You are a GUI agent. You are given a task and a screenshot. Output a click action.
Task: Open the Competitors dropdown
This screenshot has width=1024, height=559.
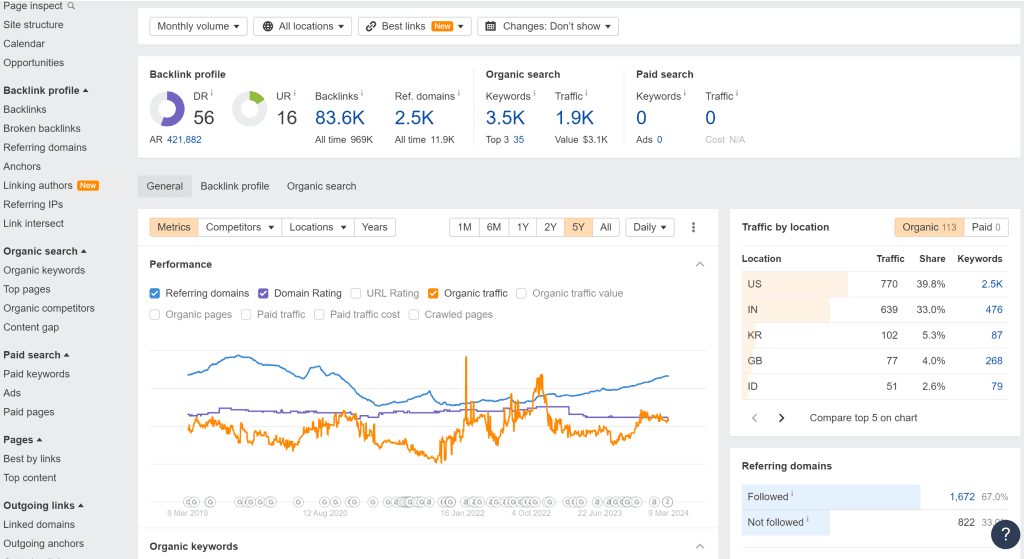(x=240, y=227)
